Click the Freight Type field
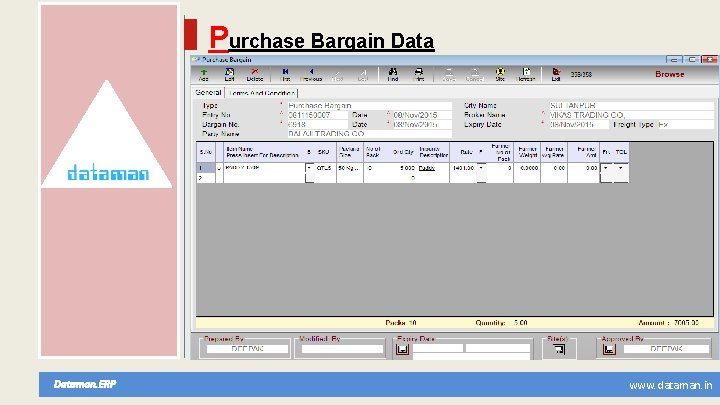 686,124
